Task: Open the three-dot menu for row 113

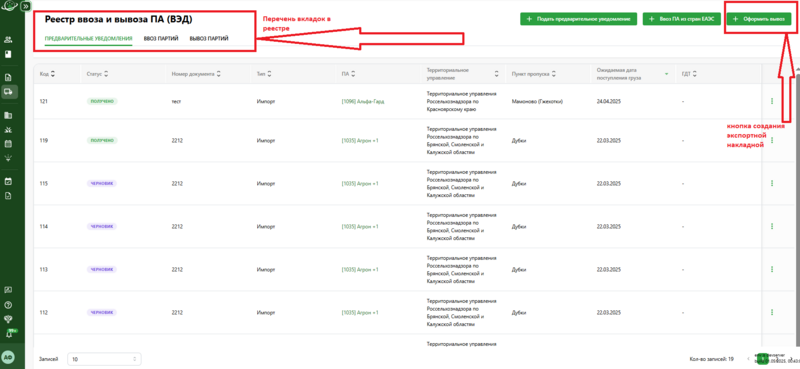Action: tap(771, 269)
